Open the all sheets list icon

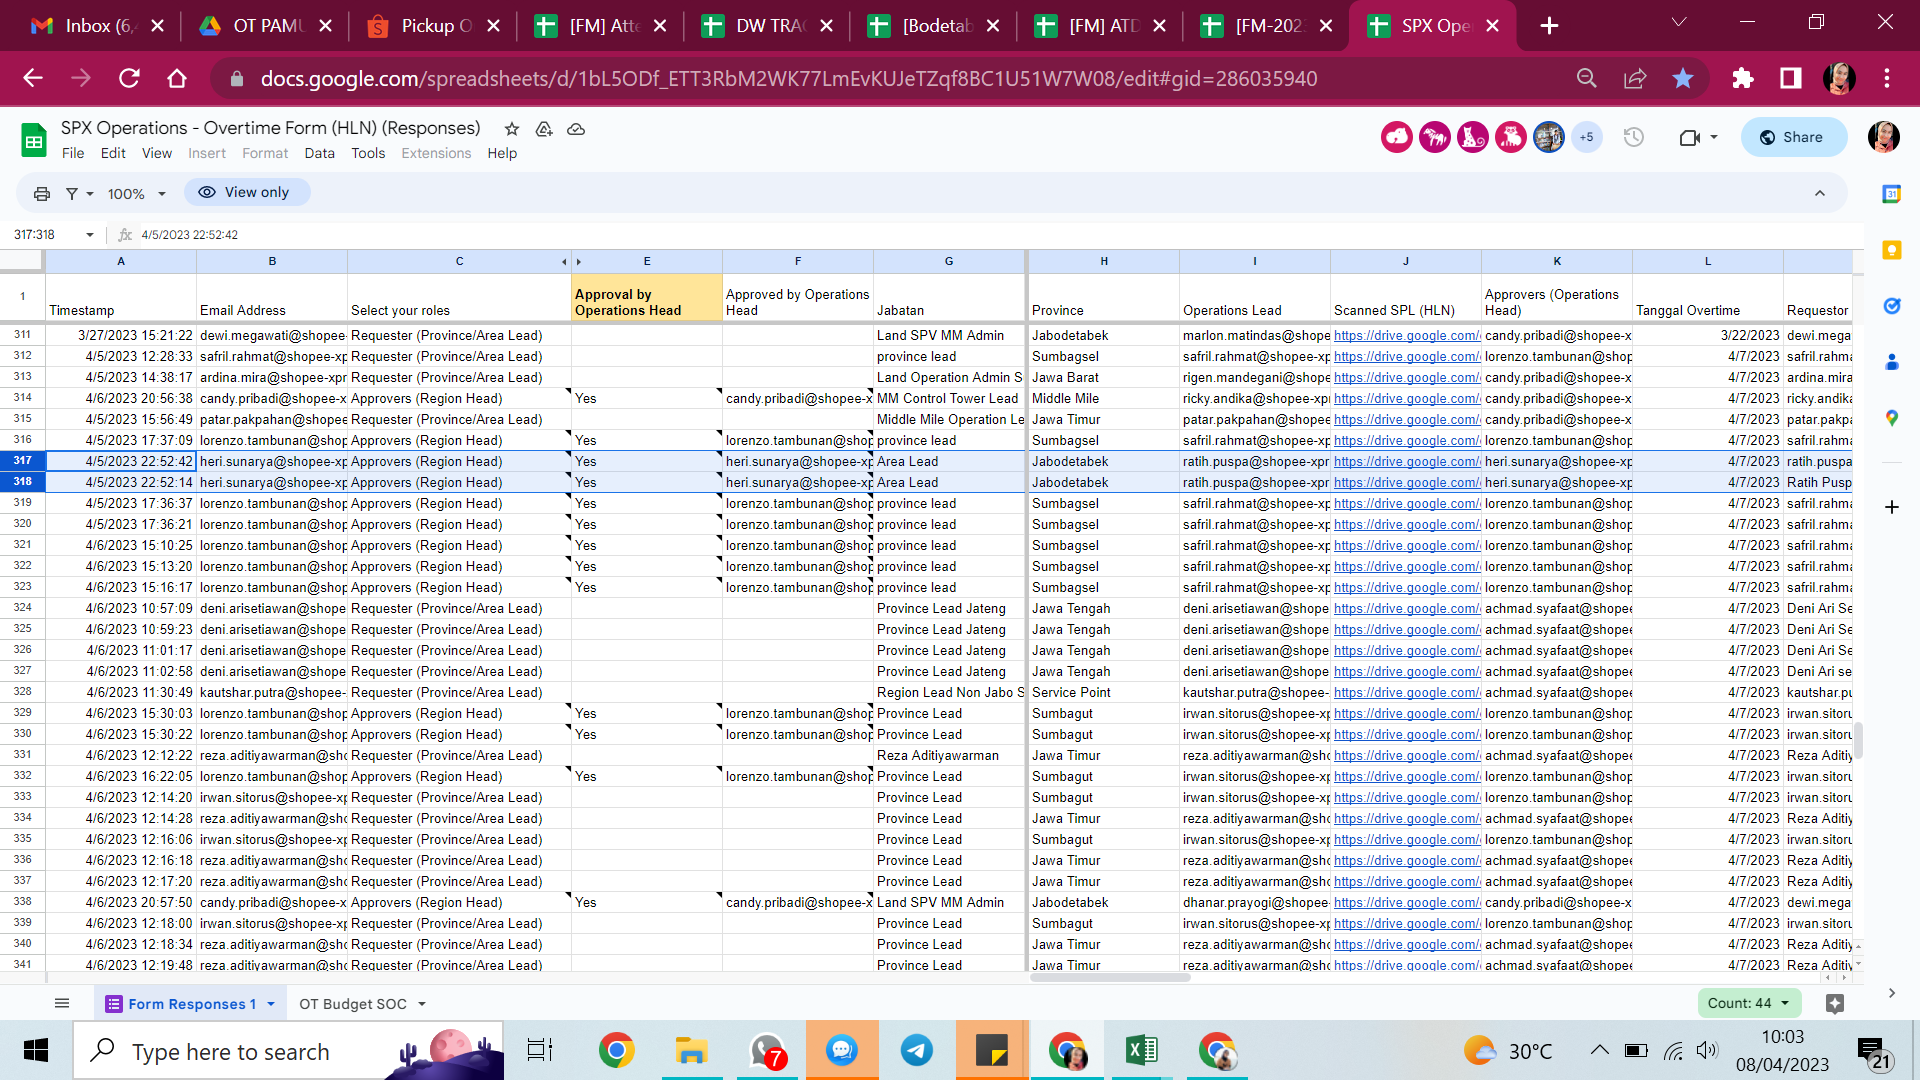tap(62, 1003)
